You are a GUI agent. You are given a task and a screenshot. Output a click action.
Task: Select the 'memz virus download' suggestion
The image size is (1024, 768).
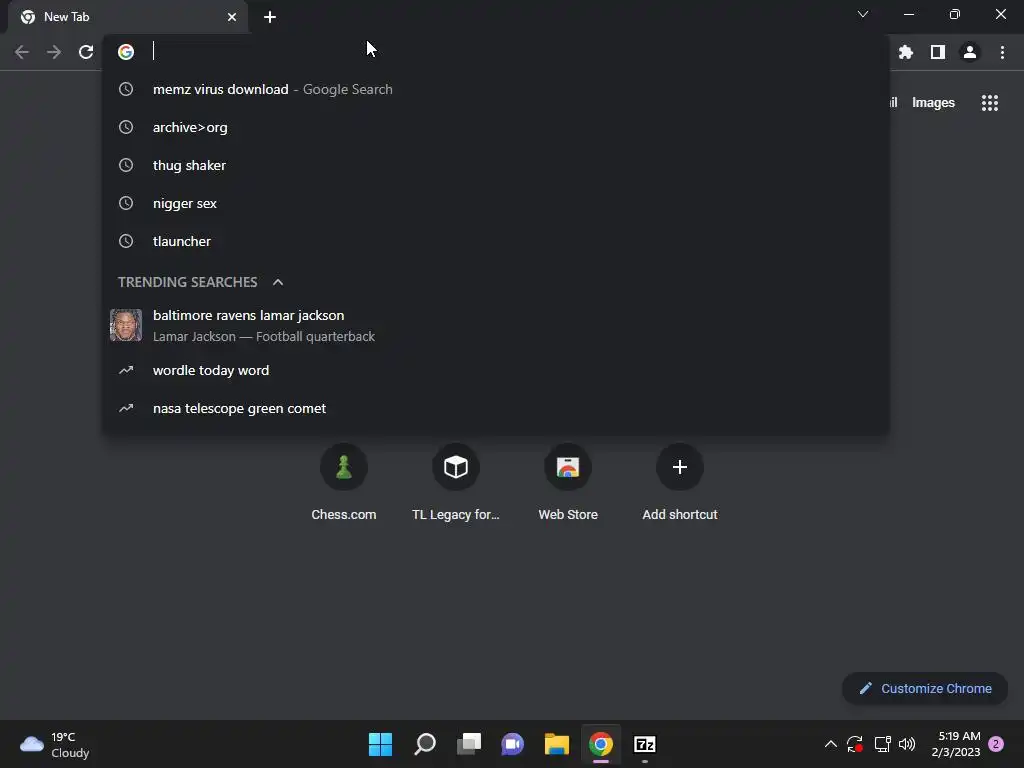[496, 89]
